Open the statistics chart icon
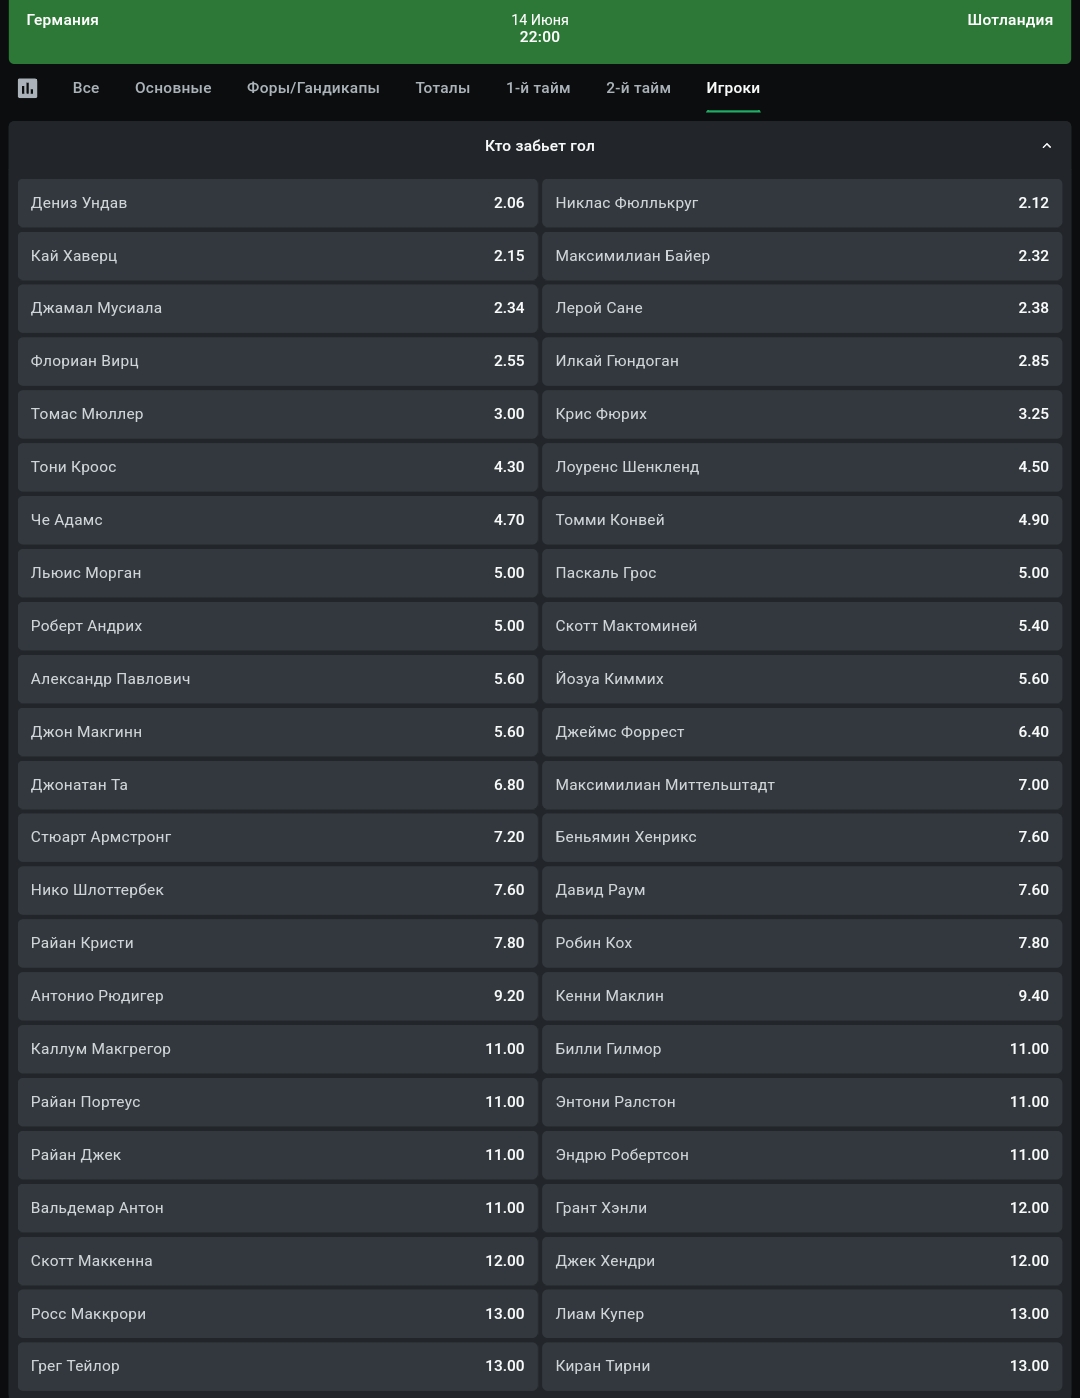The height and width of the screenshot is (1398, 1080). pyautogui.click(x=28, y=88)
